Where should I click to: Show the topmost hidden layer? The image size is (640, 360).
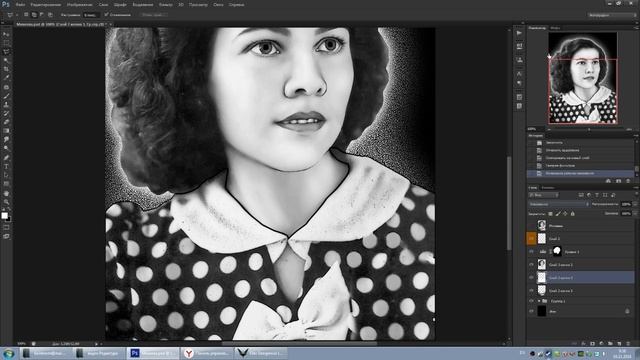[x=531, y=225]
